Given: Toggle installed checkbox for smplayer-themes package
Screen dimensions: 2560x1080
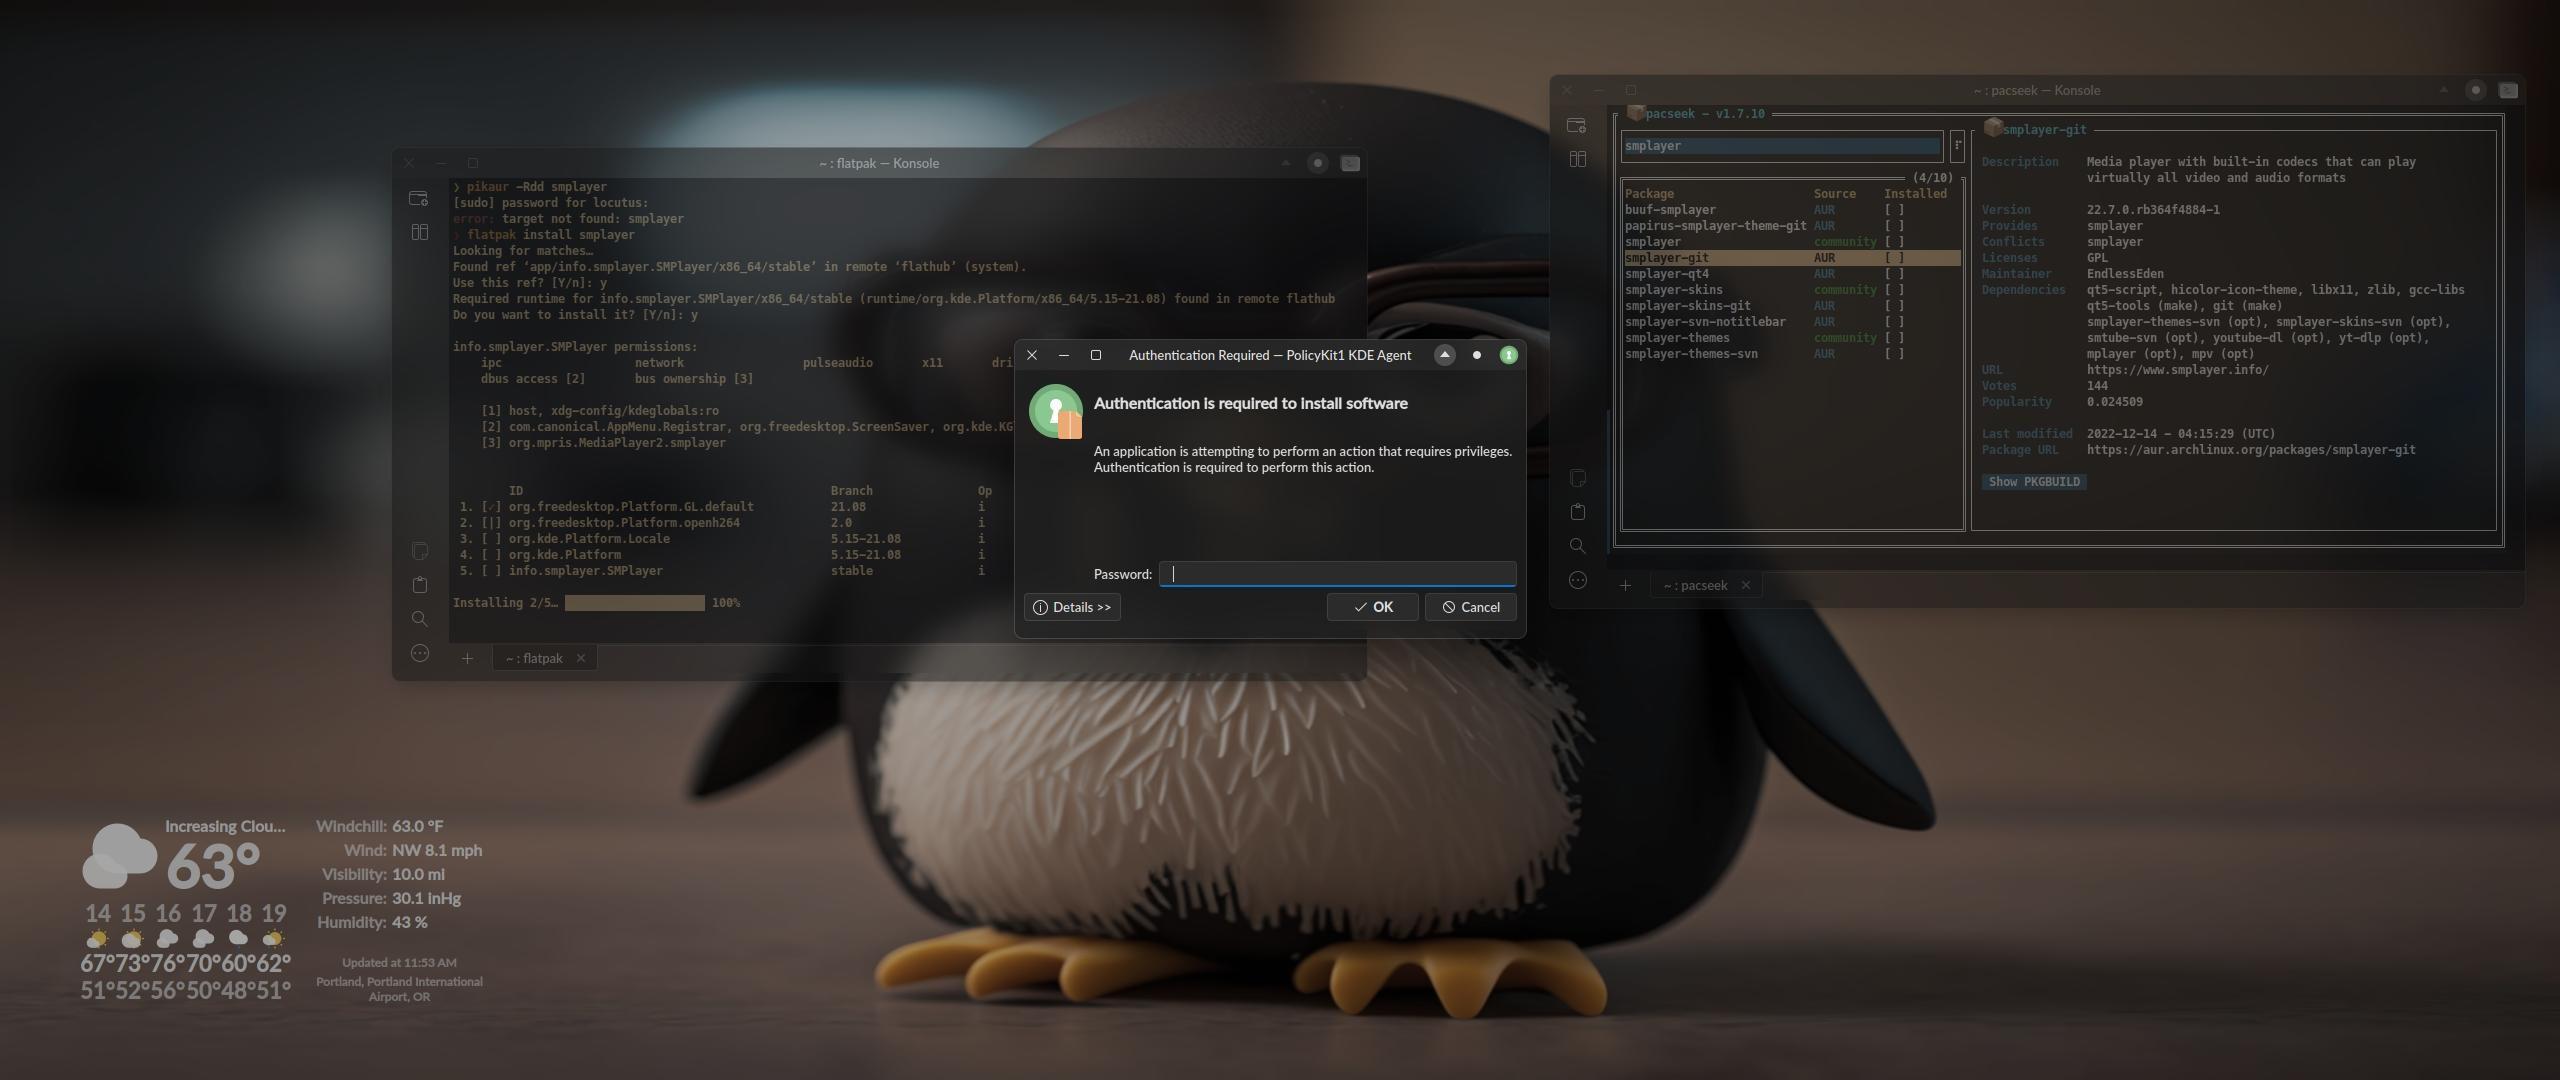Looking at the screenshot, I should pyautogui.click(x=1894, y=338).
